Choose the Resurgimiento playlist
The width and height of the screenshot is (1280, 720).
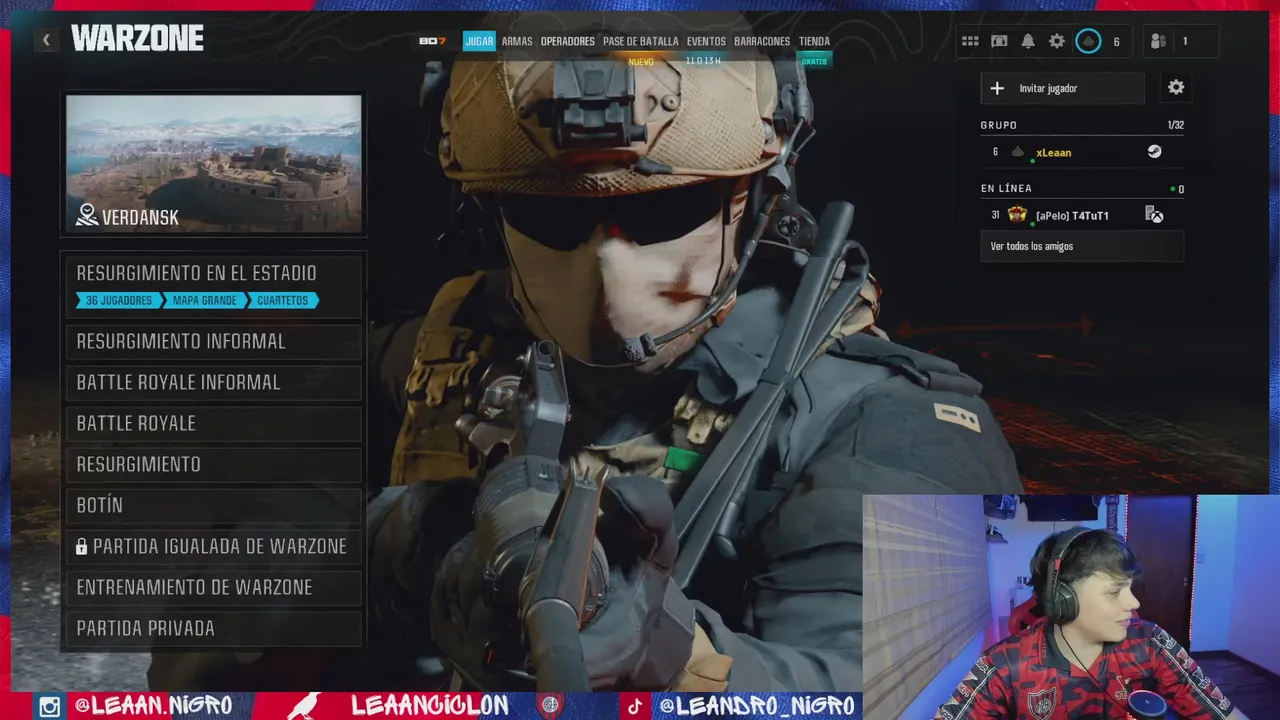[213, 465]
